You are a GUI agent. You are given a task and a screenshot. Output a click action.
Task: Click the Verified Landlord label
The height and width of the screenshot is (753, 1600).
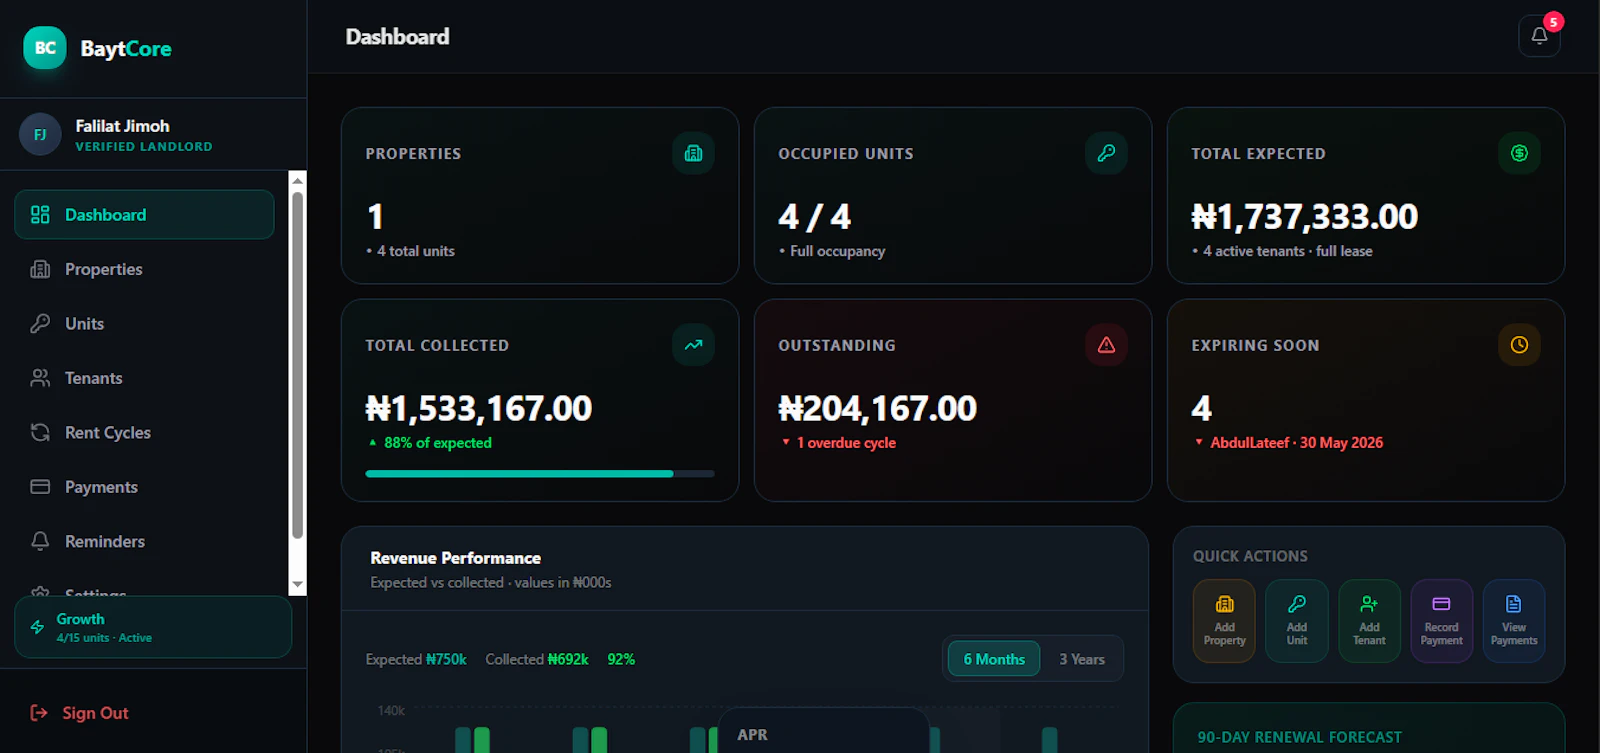point(144,147)
